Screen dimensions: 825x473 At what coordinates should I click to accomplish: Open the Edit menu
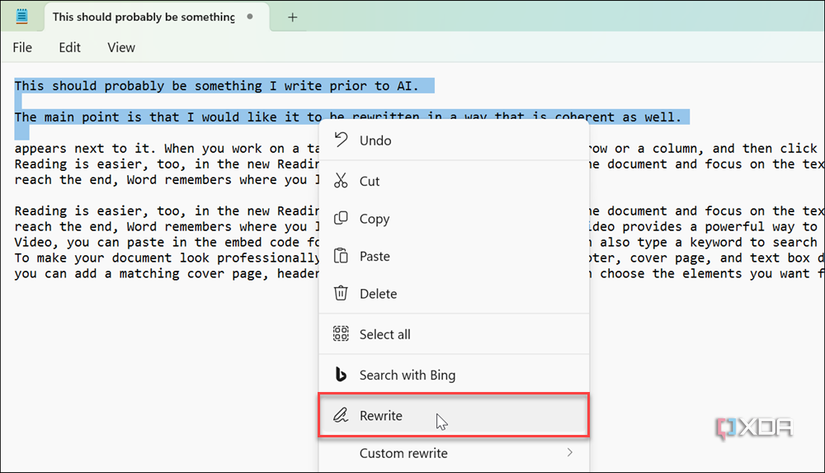point(69,47)
